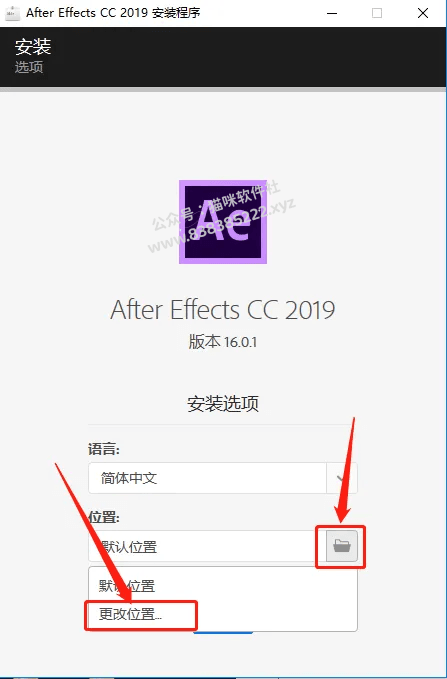Close the After Effects installer window
This screenshot has width=447, height=679.
(x=423, y=13)
